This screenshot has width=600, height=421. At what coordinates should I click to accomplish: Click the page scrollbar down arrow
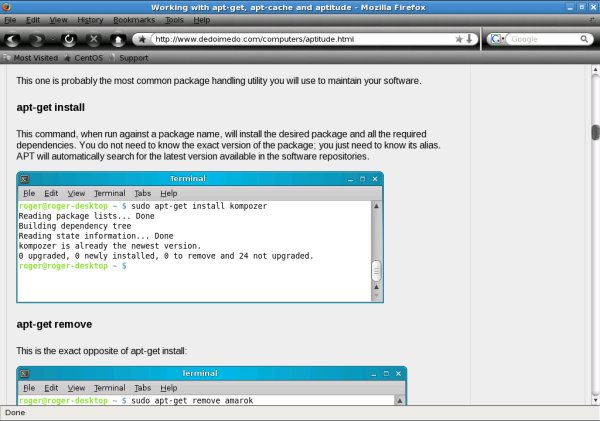595,401
